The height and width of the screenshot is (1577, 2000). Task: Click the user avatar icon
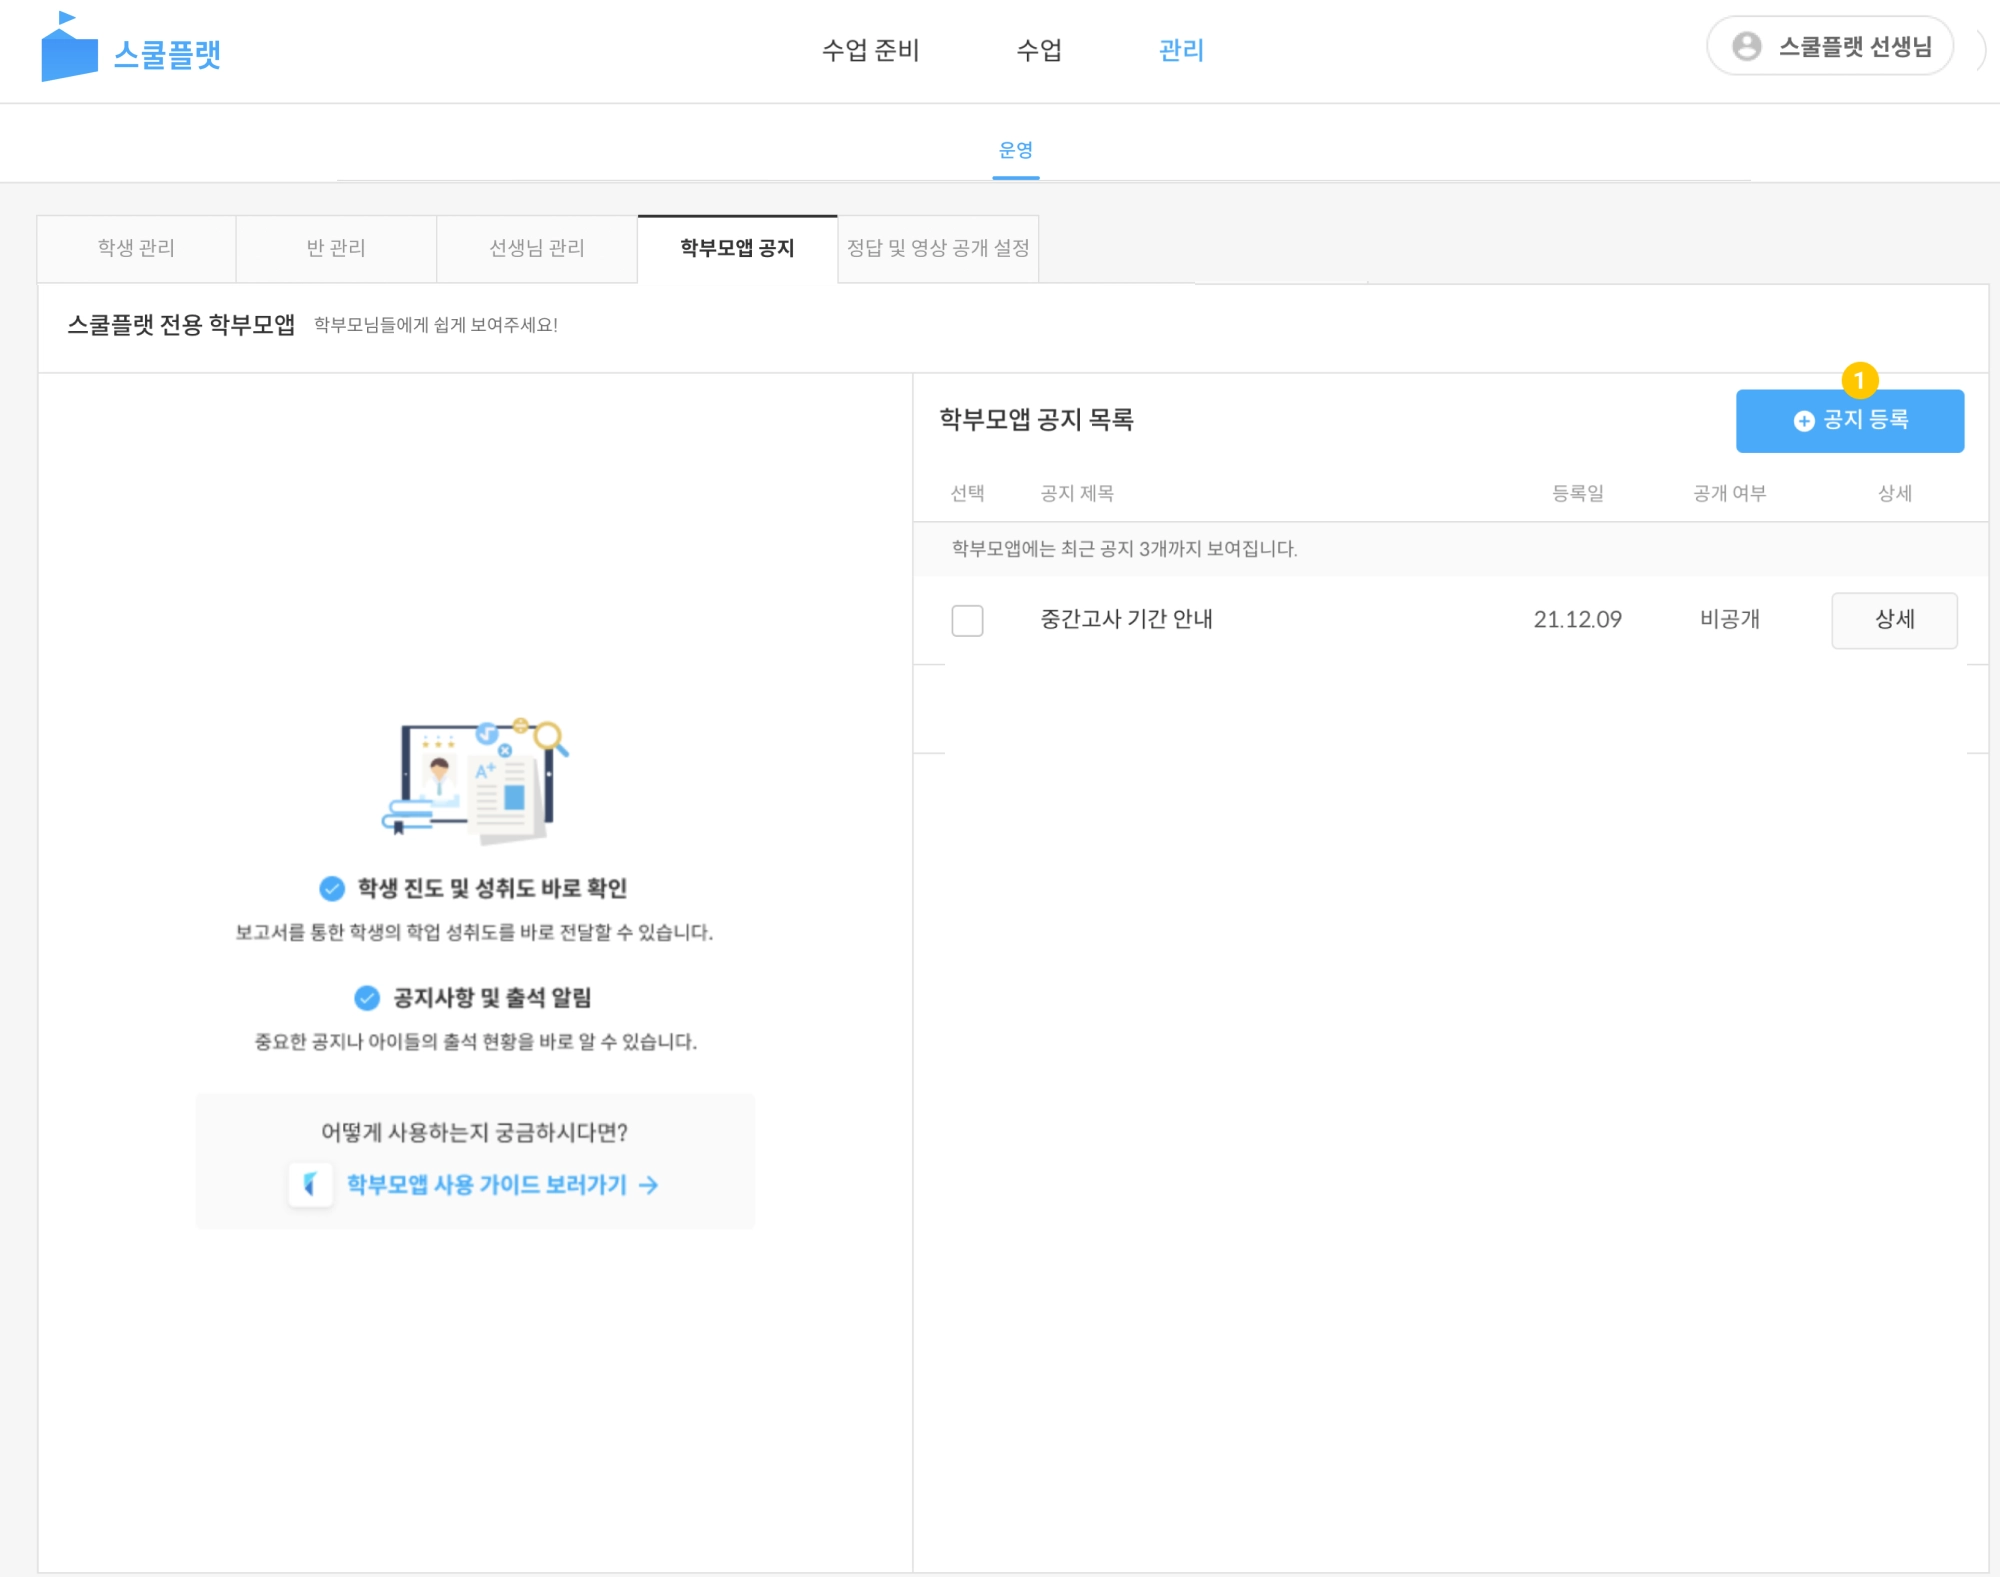click(x=1746, y=46)
